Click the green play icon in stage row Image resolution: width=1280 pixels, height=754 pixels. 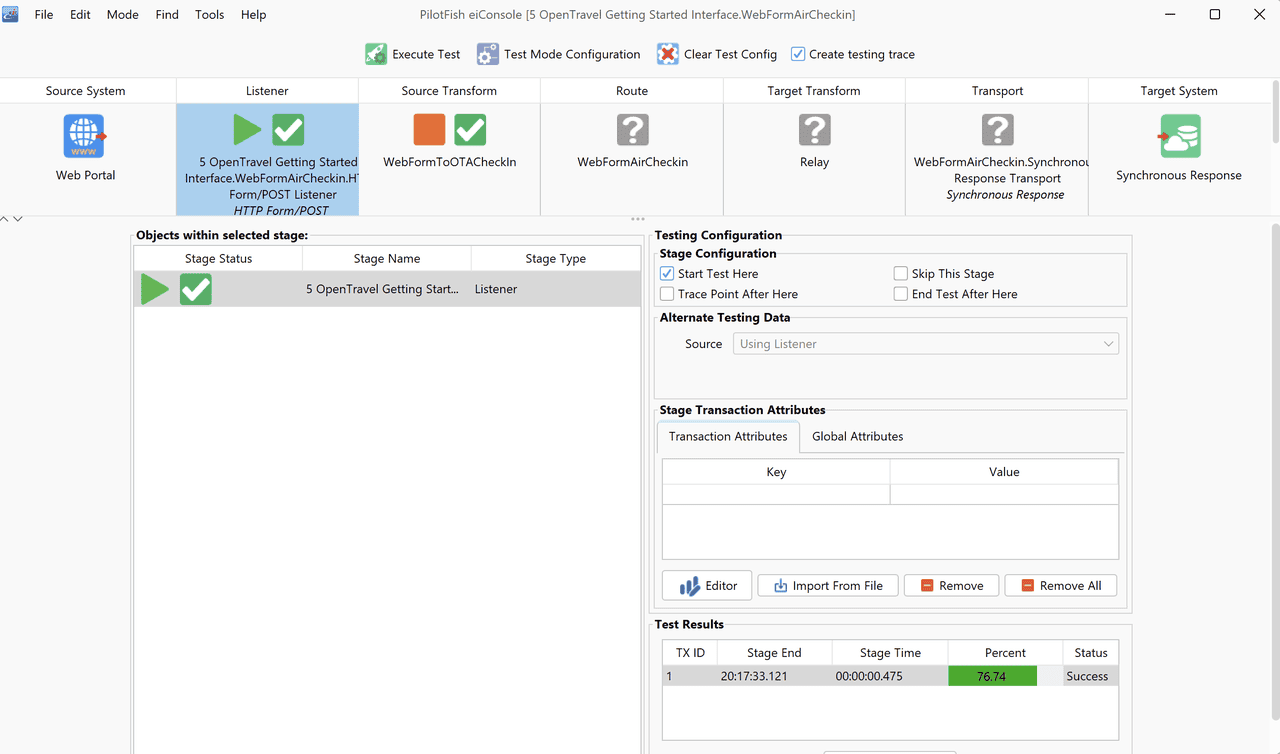pyautogui.click(x=155, y=289)
